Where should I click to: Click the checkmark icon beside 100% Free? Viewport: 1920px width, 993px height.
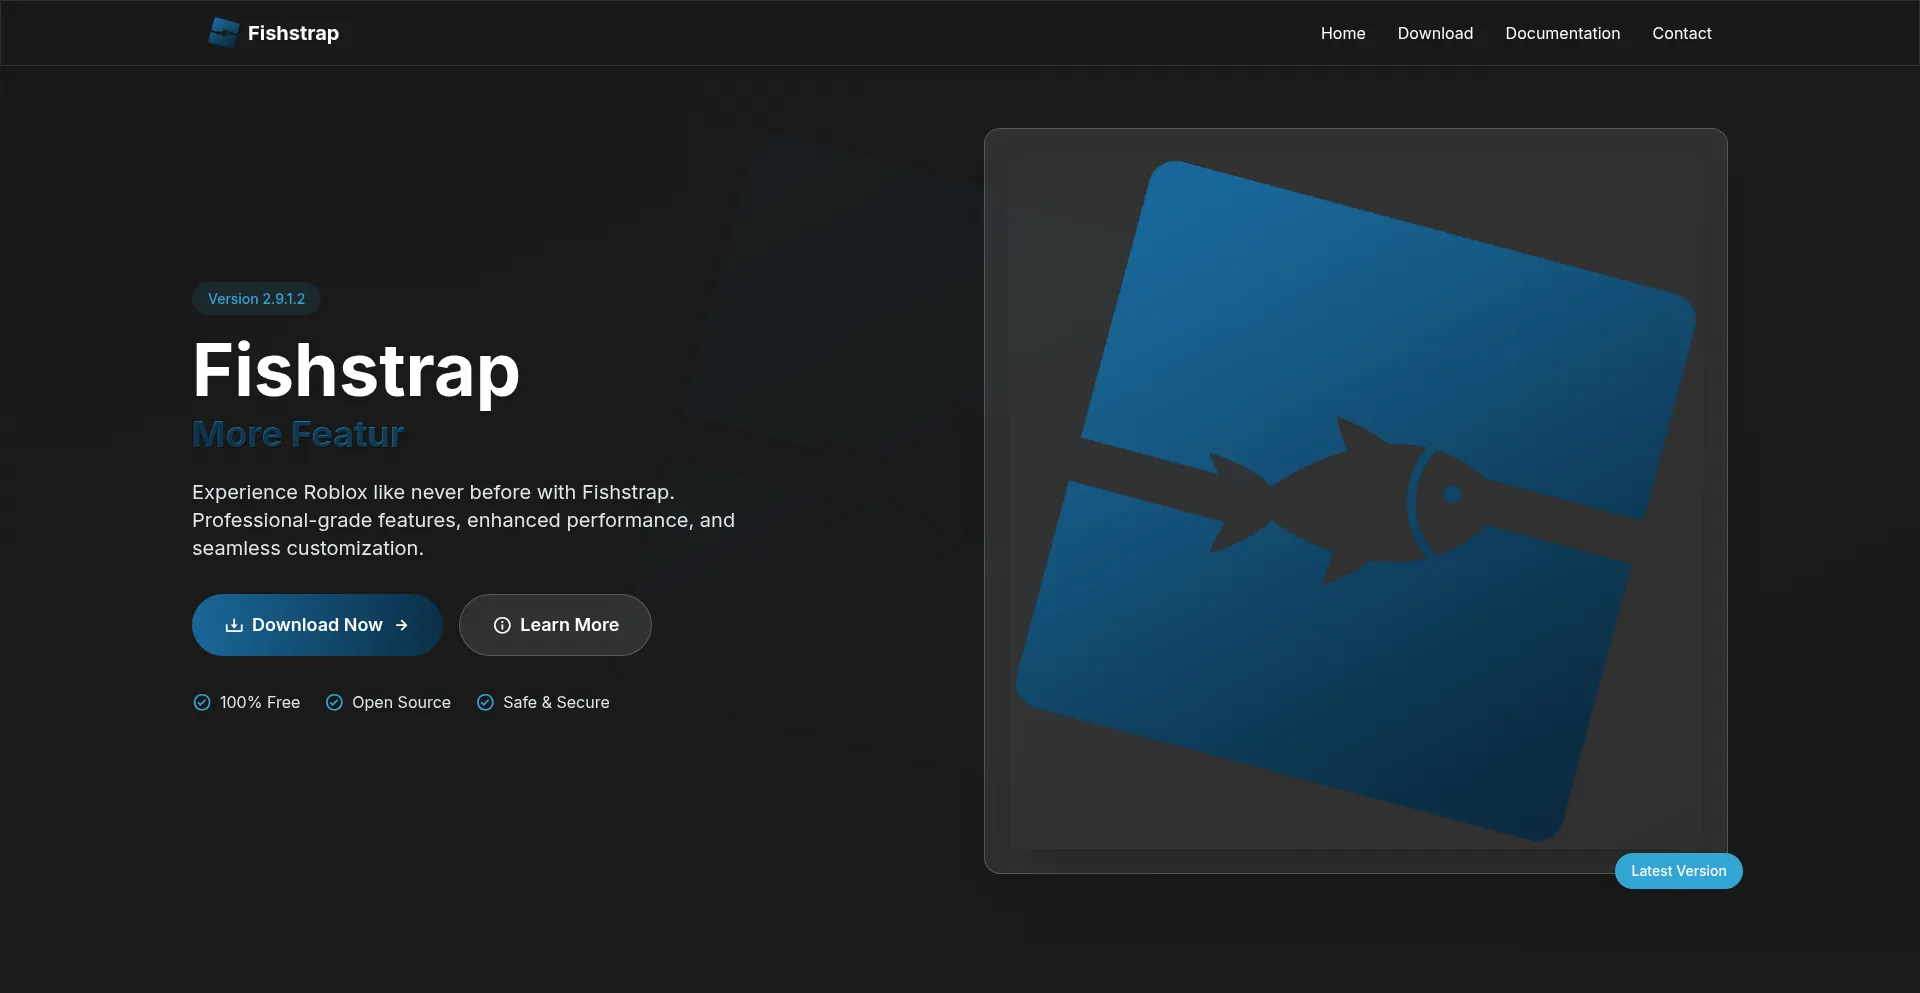tap(202, 702)
